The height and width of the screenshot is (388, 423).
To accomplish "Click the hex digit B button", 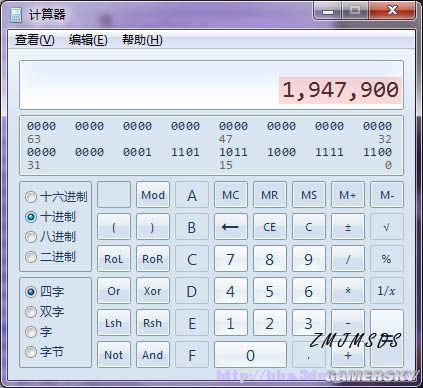I will [192, 227].
